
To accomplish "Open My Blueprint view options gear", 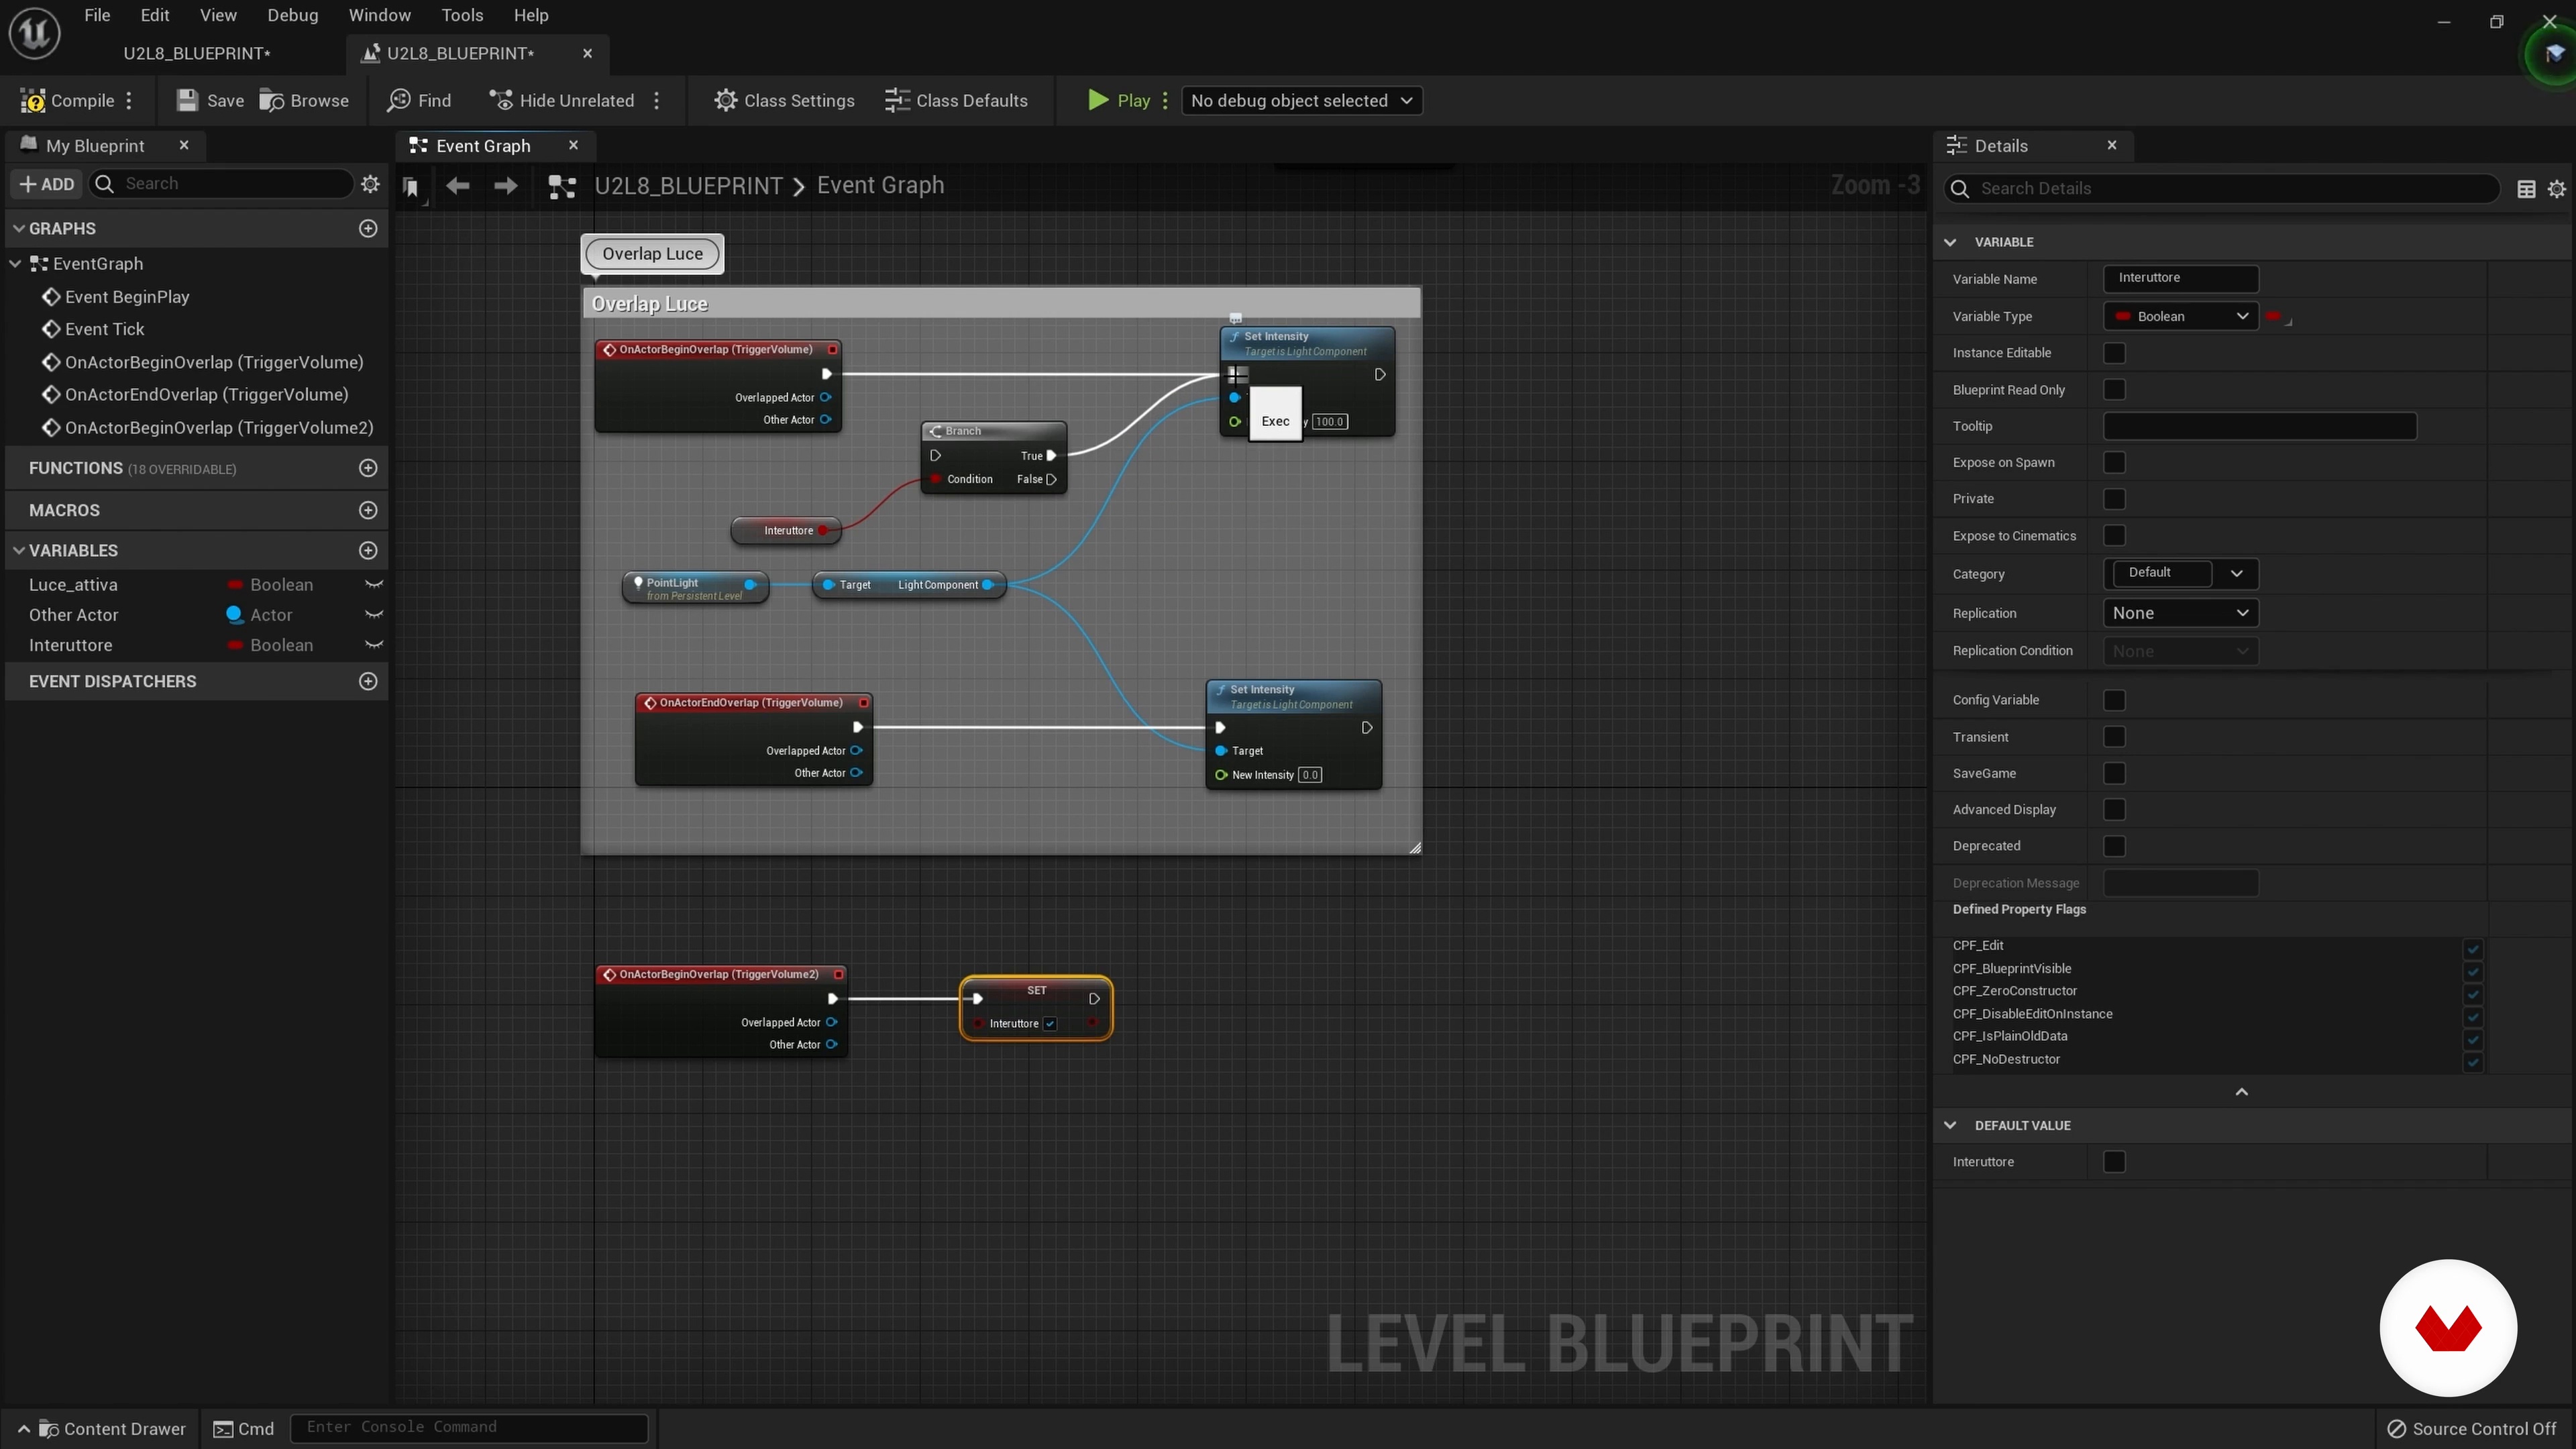I will tap(370, 184).
